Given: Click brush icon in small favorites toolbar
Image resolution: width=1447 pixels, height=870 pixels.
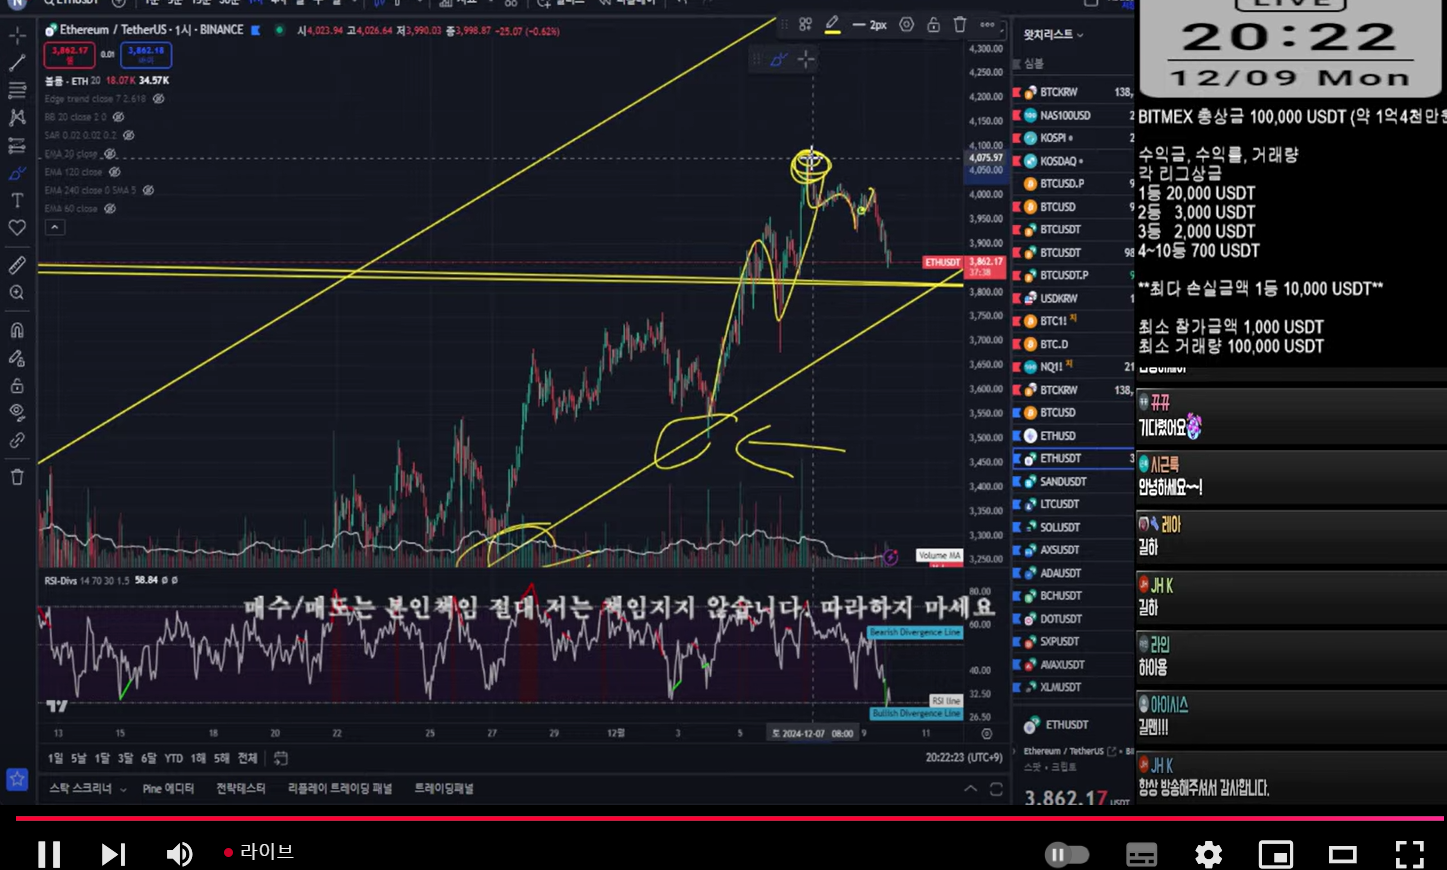Looking at the screenshot, I should click(x=778, y=60).
